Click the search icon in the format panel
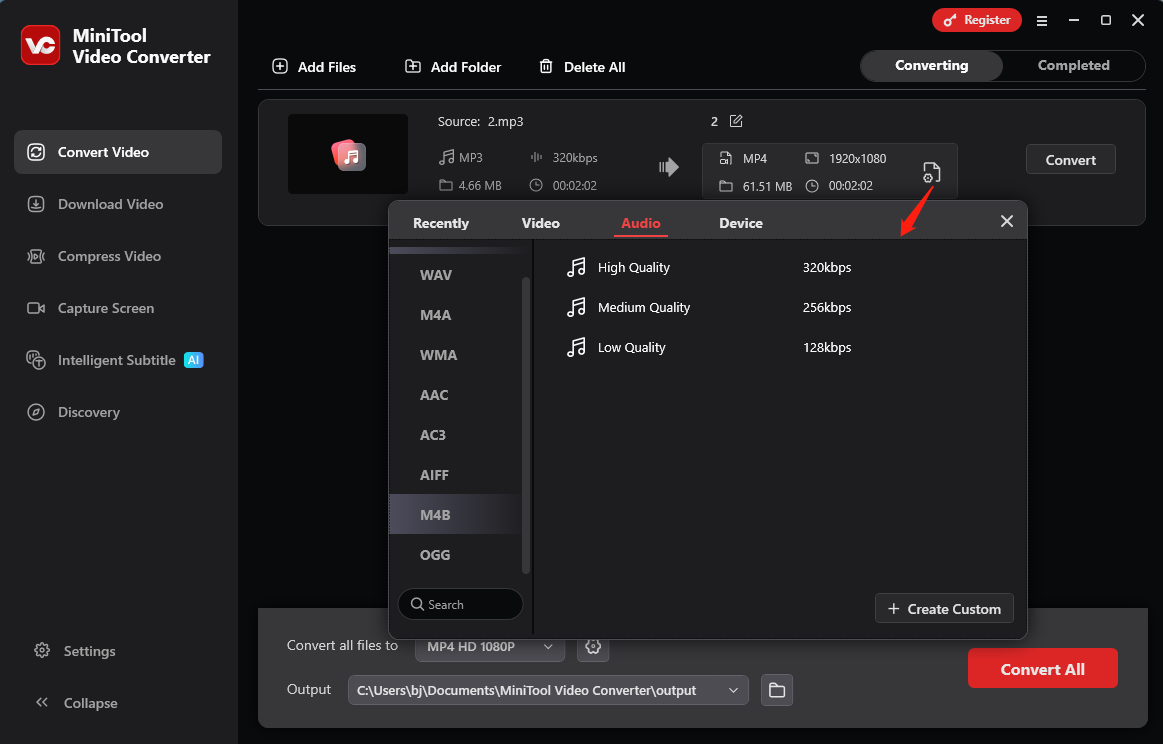Viewport: 1163px width, 744px height. 417,604
